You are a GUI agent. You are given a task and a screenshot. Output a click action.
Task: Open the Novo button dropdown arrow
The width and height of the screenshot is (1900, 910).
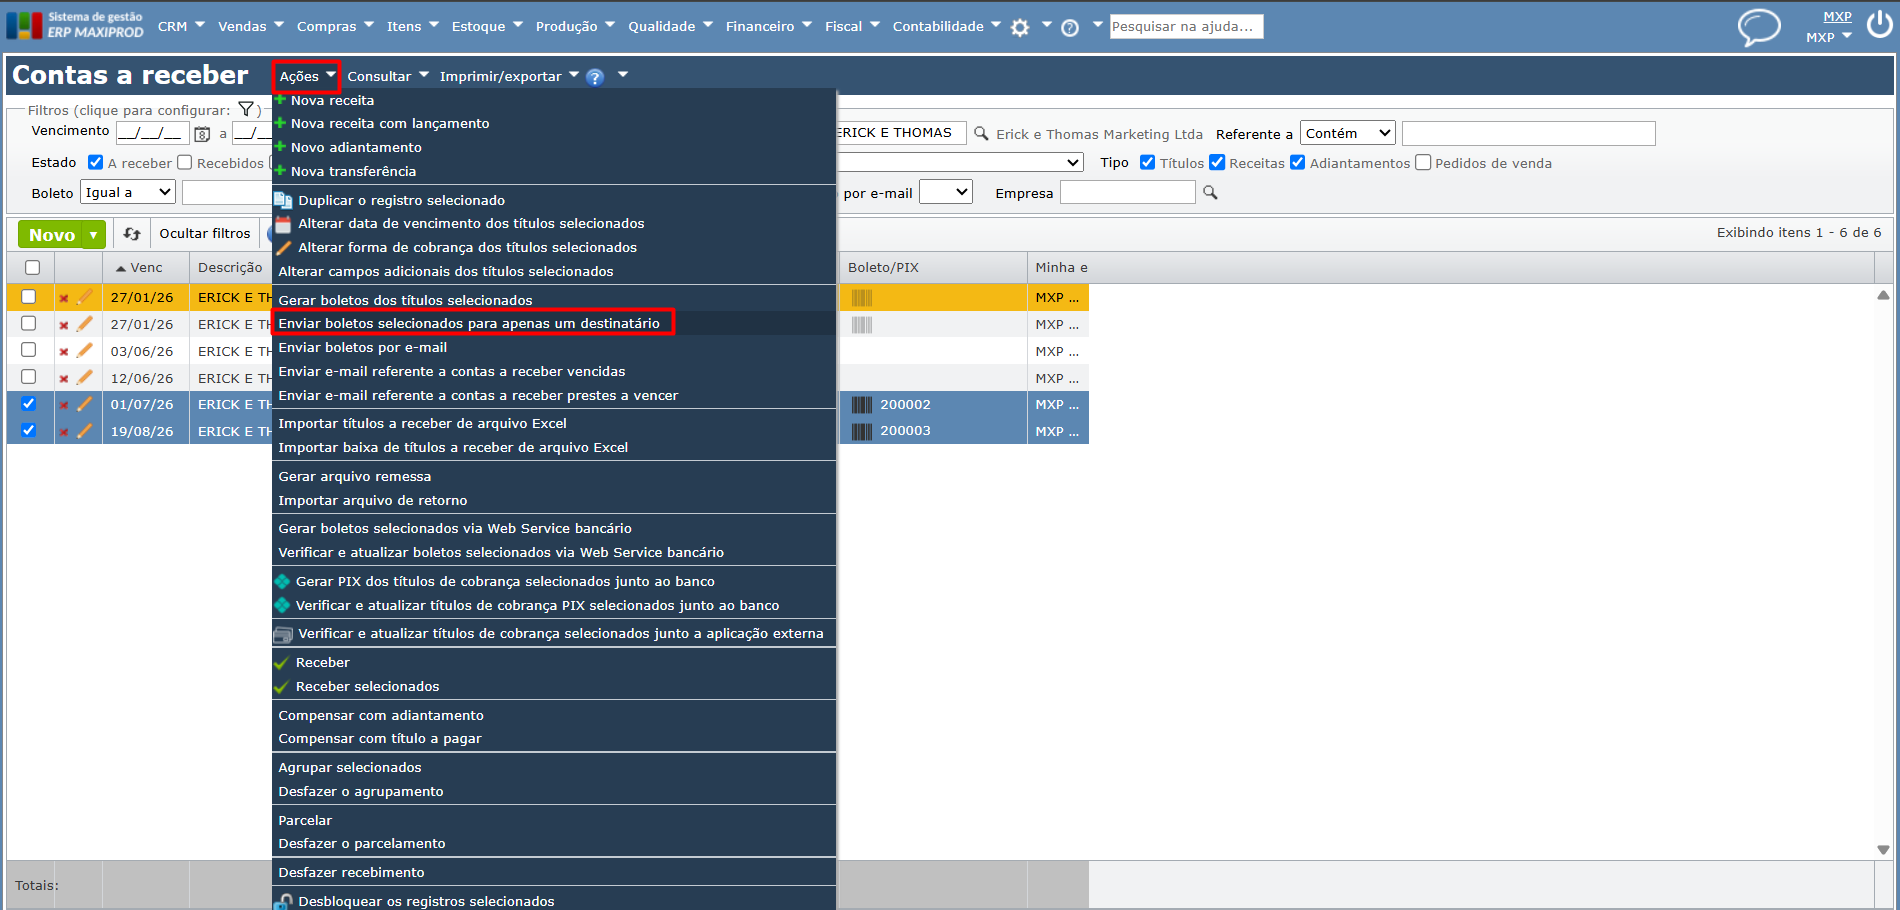click(x=93, y=235)
